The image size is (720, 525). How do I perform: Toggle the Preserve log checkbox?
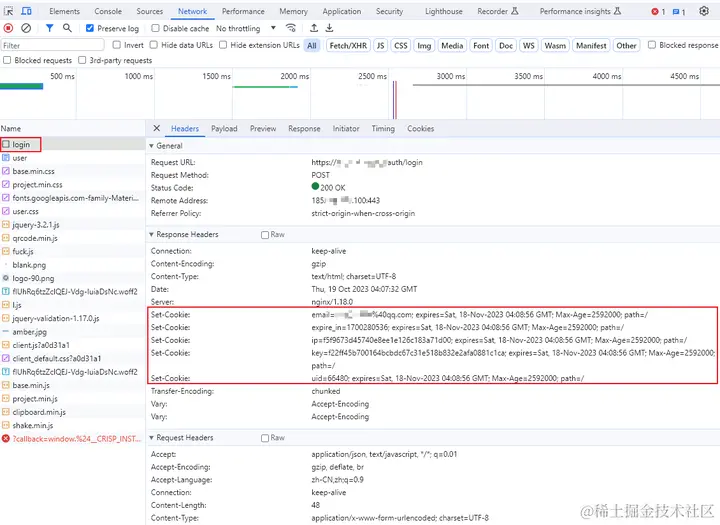click(90, 28)
